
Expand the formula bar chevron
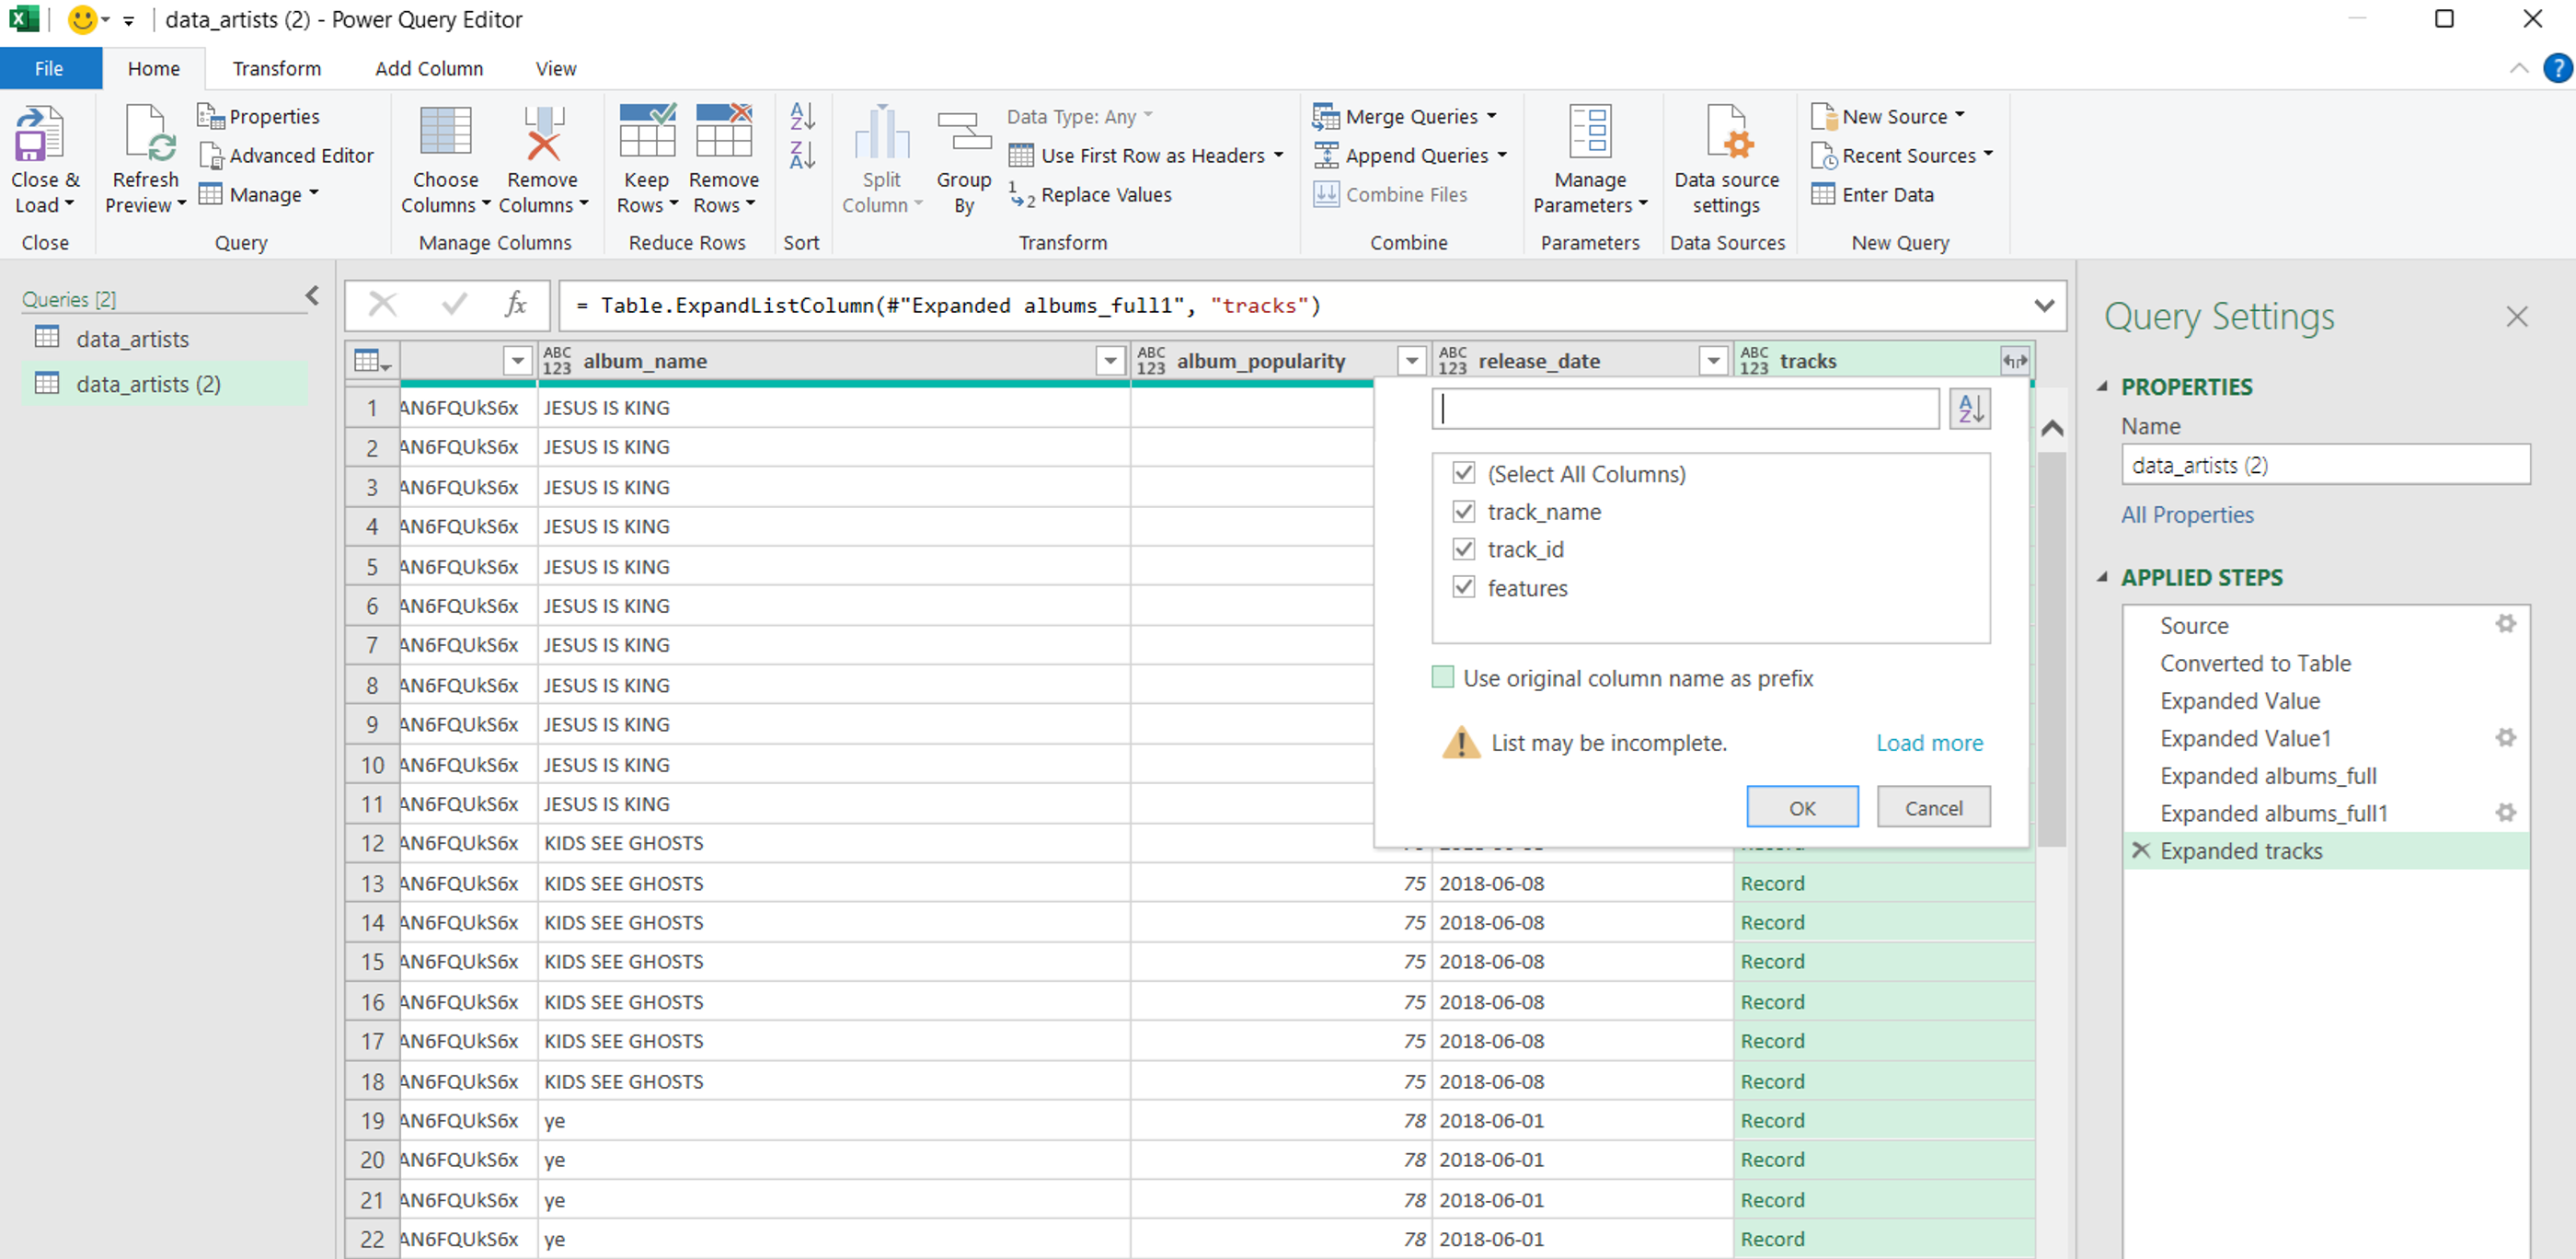(x=2044, y=306)
